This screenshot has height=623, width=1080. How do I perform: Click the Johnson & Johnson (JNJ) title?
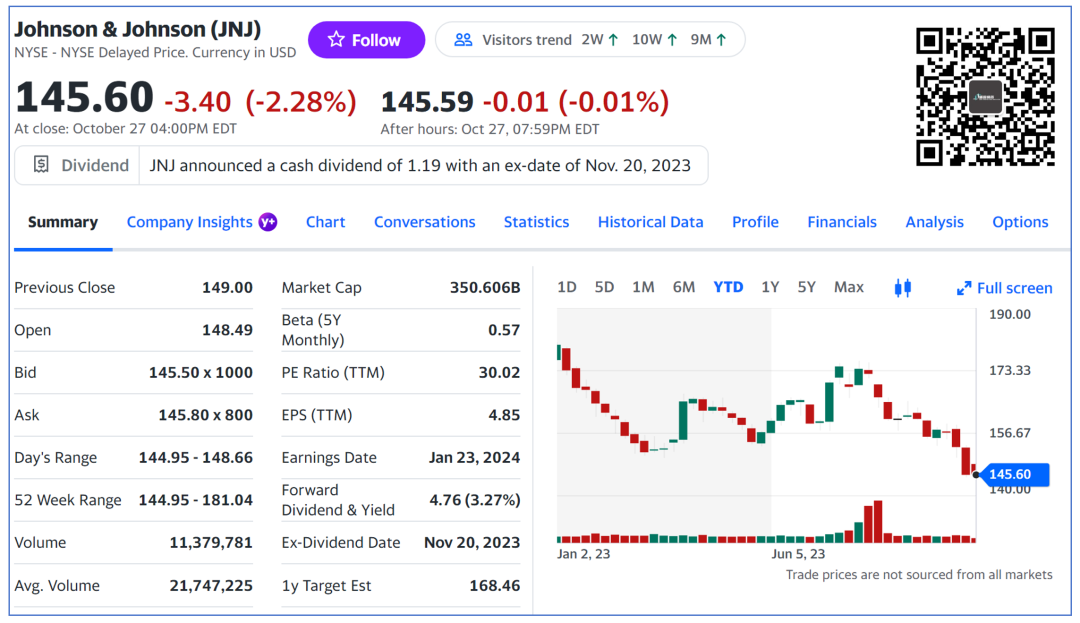pyautogui.click(x=138, y=30)
